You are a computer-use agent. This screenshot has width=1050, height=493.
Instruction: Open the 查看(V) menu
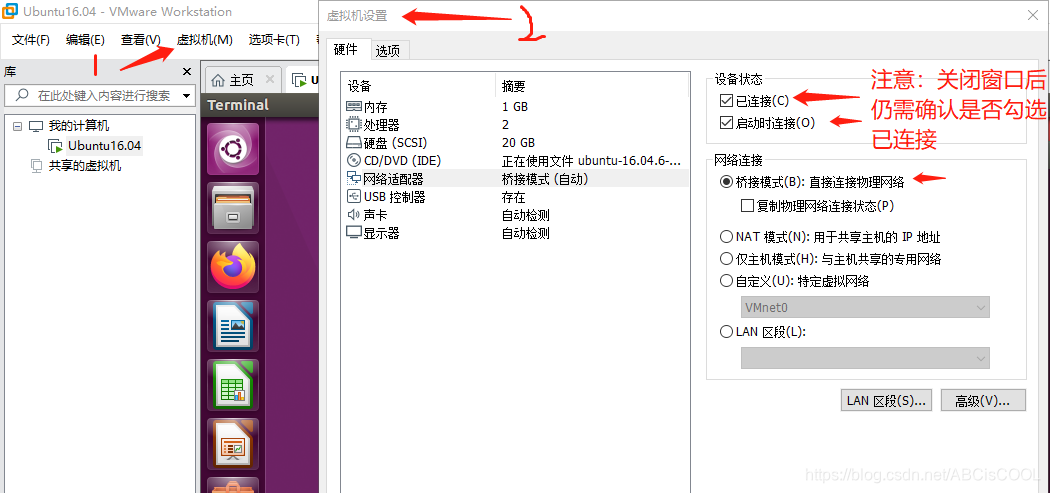(x=141, y=40)
